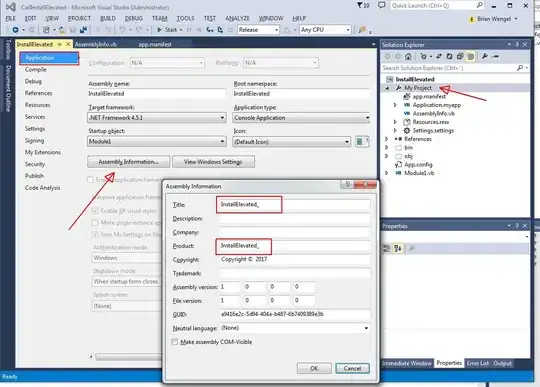Open the BUILD menu
The width and height of the screenshot is (540, 387).
(x=108, y=18)
